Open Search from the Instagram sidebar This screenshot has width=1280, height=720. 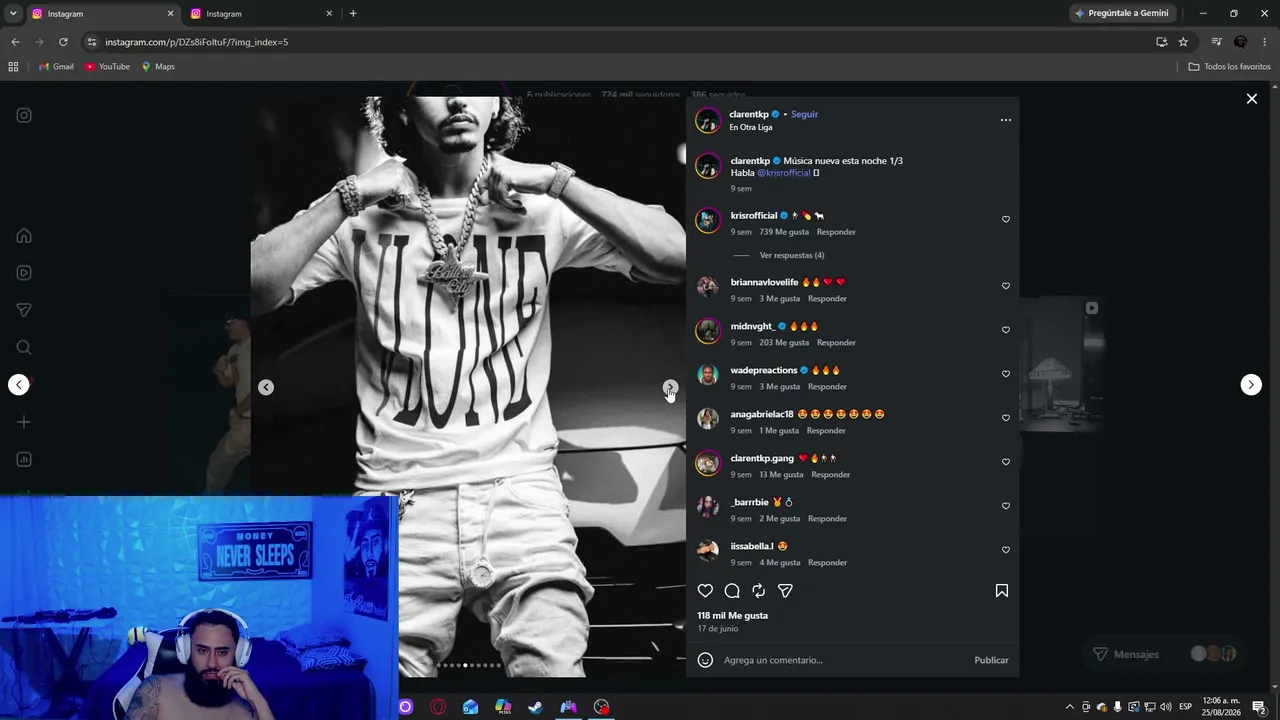tap(24, 347)
